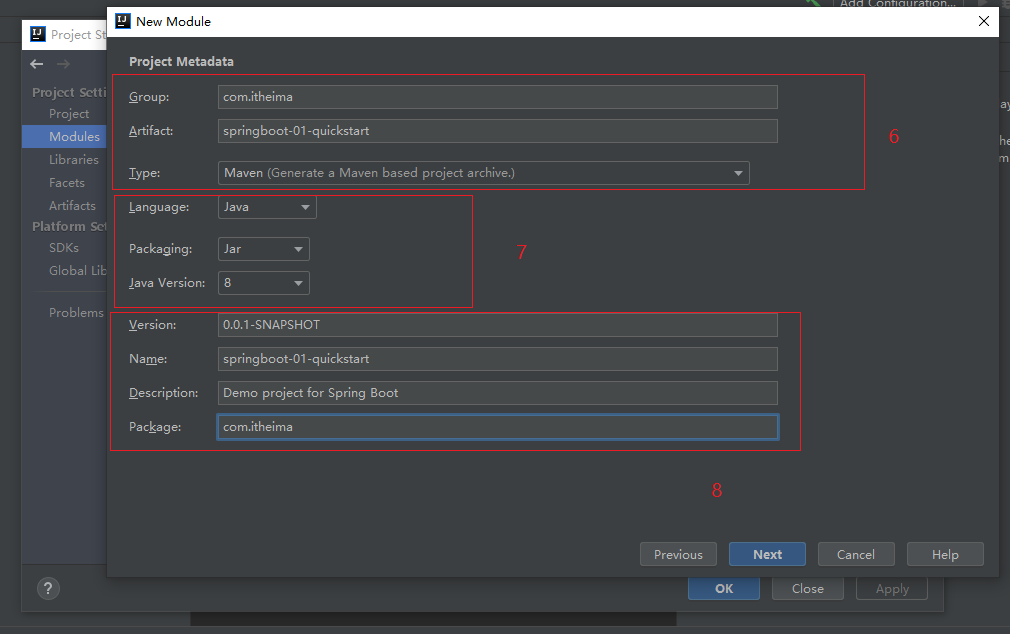This screenshot has width=1010, height=634.
Task: Expand the Packaging dropdown set to Jar
Action: pos(264,249)
